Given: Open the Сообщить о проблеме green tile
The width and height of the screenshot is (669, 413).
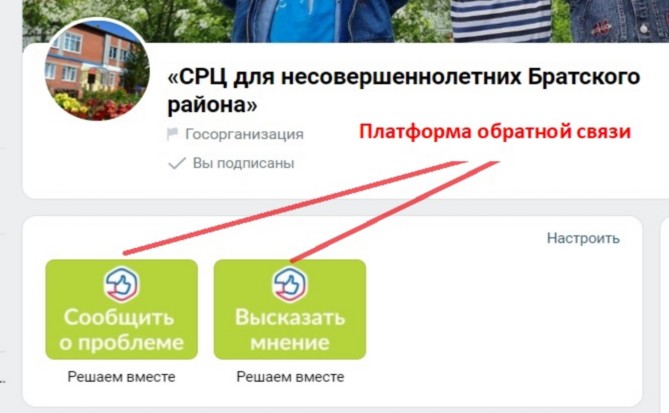Looking at the screenshot, I should pyautogui.click(x=122, y=309).
